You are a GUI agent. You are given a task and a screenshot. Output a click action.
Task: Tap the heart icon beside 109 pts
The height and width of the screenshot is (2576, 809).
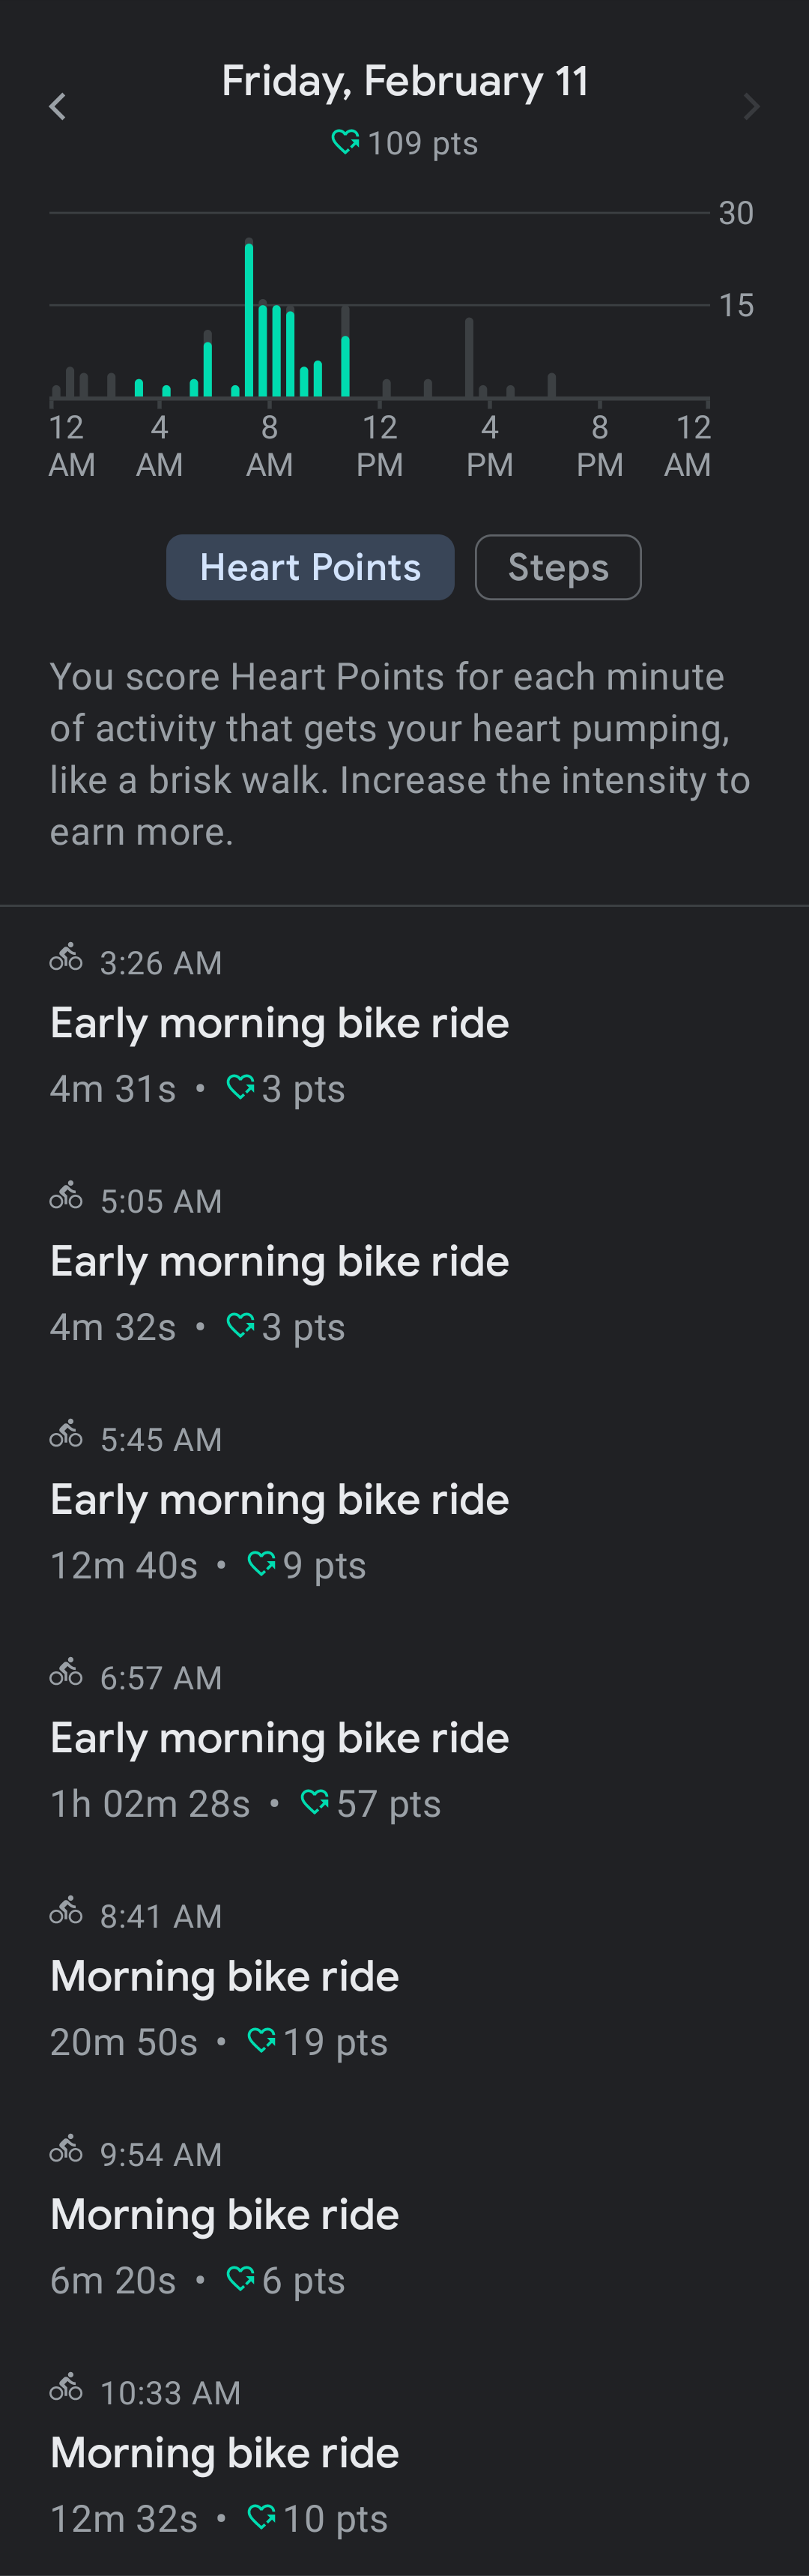(345, 142)
